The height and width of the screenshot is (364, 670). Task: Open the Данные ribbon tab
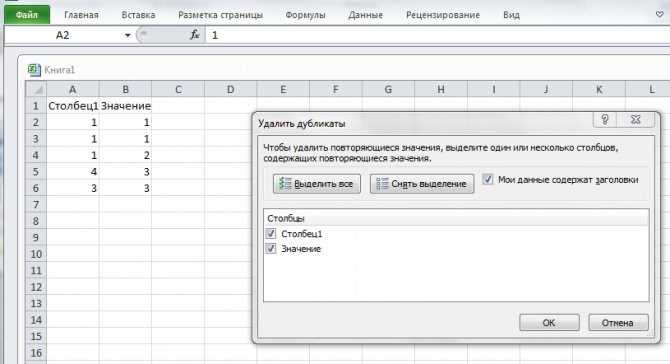(x=365, y=15)
